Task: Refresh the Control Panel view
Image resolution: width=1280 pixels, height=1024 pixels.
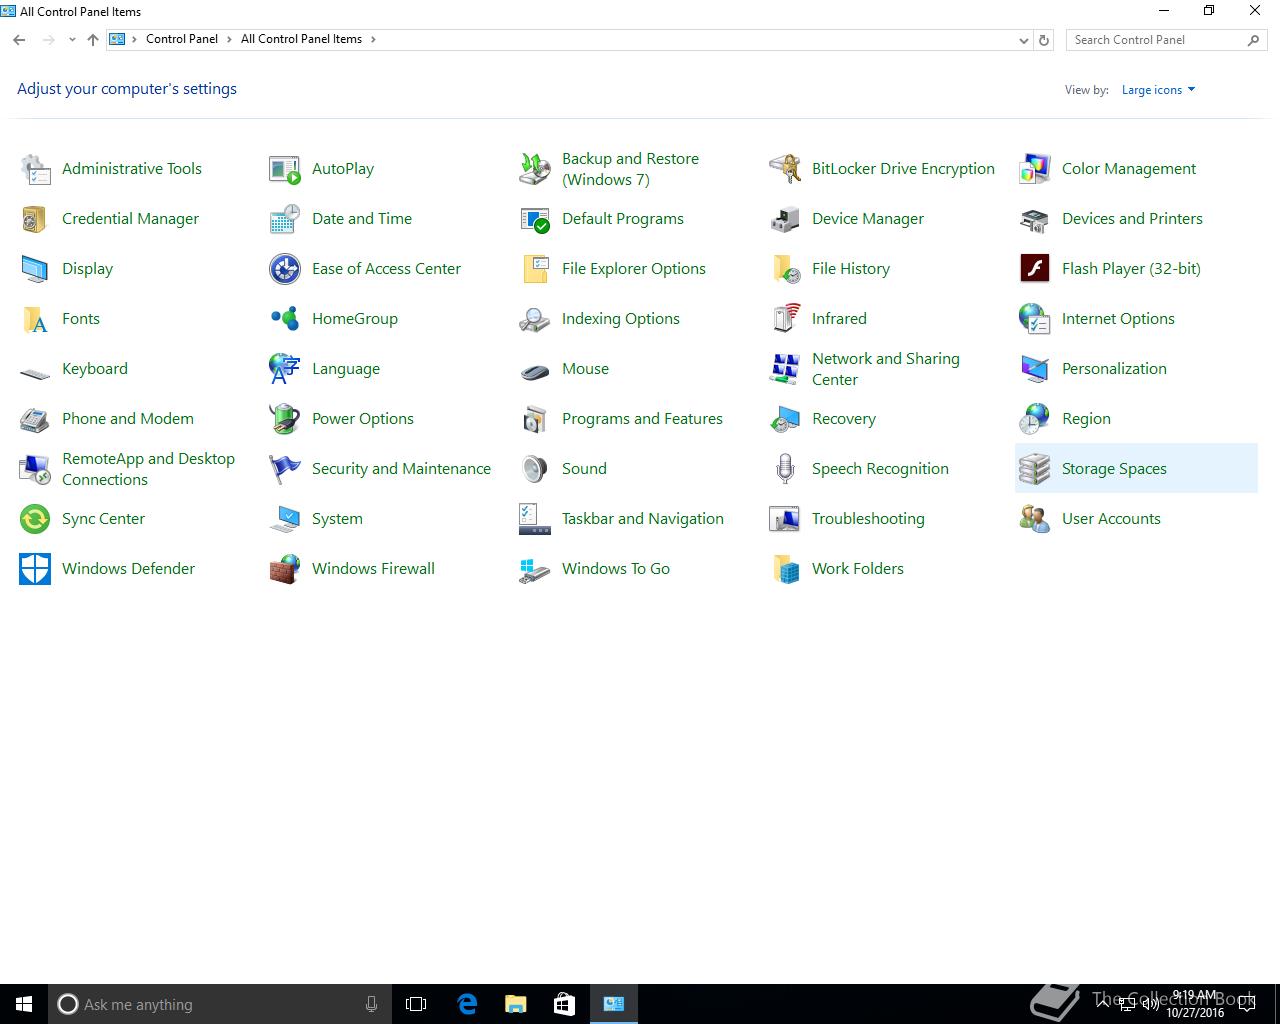Action: pyautogui.click(x=1044, y=40)
